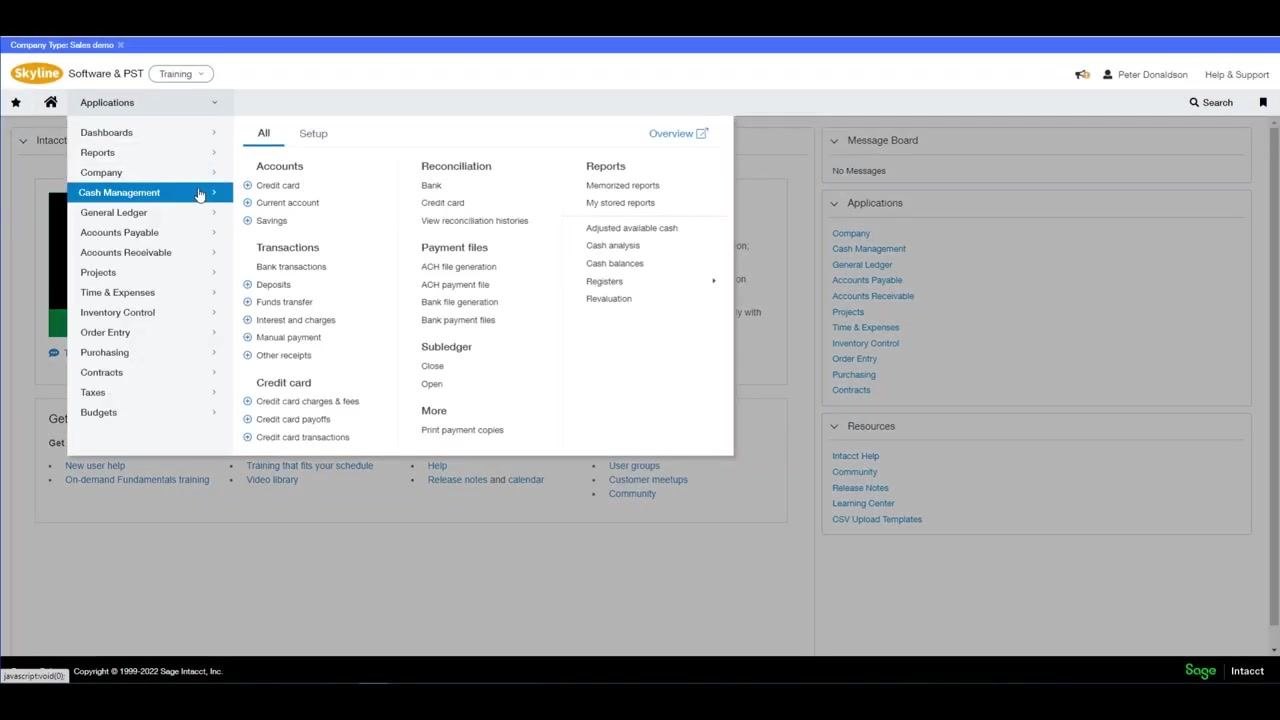
Task: Open the Overview external link
Action: click(678, 133)
